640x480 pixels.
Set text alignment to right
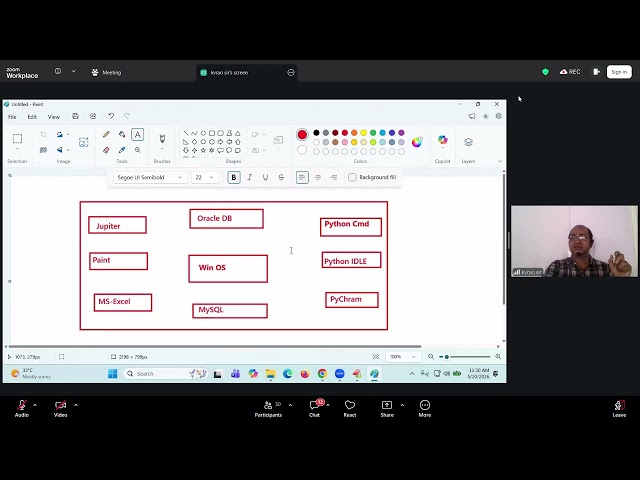pyautogui.click(x=334, y=177)
